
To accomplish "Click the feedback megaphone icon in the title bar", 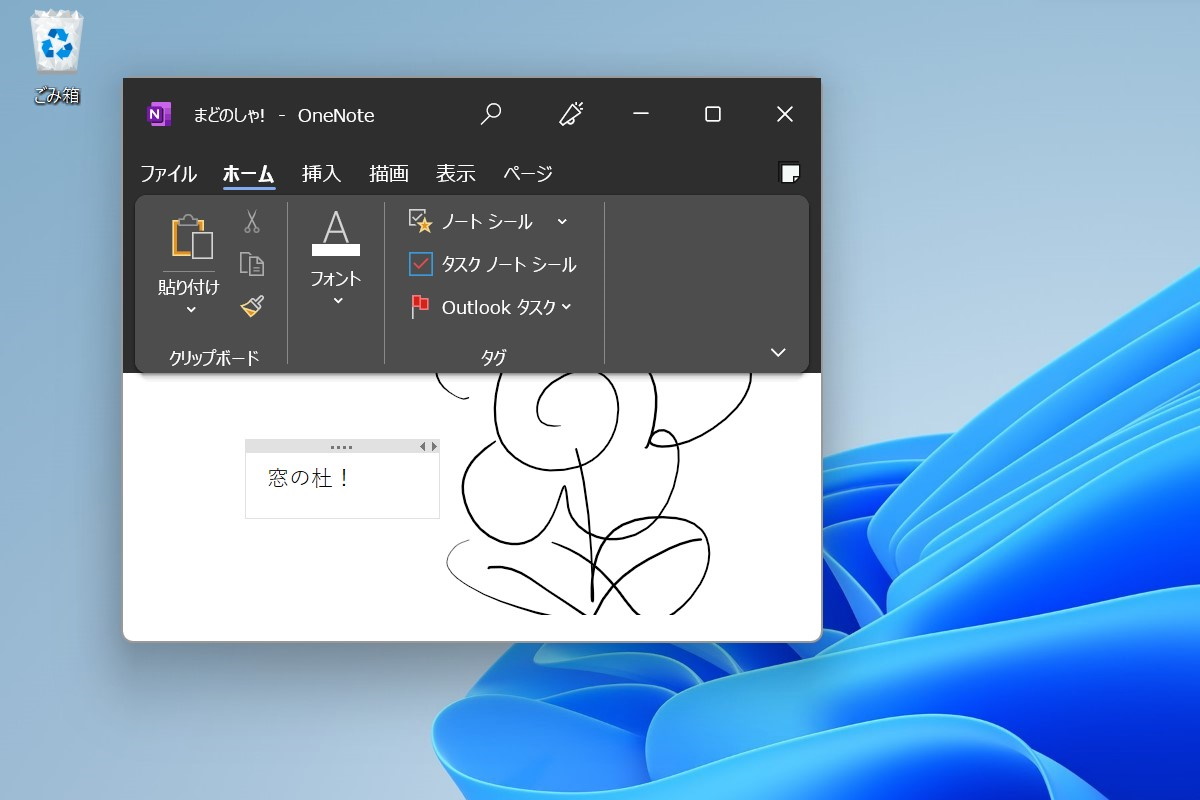I will [571, 114].
